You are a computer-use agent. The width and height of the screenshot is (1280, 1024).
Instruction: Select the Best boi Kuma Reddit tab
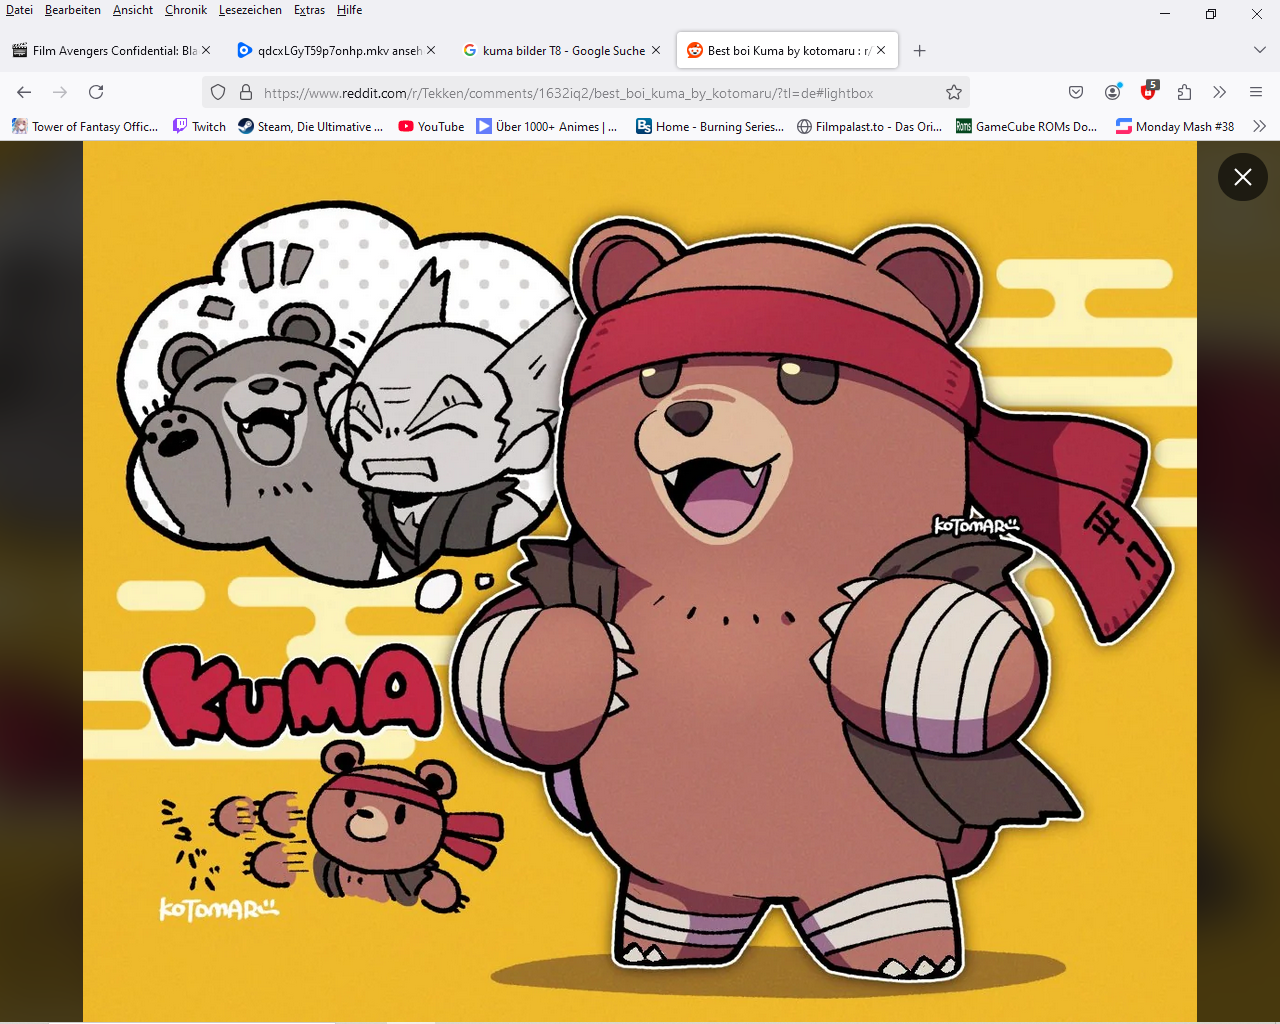pyautogui.click(x=787, y=50)
